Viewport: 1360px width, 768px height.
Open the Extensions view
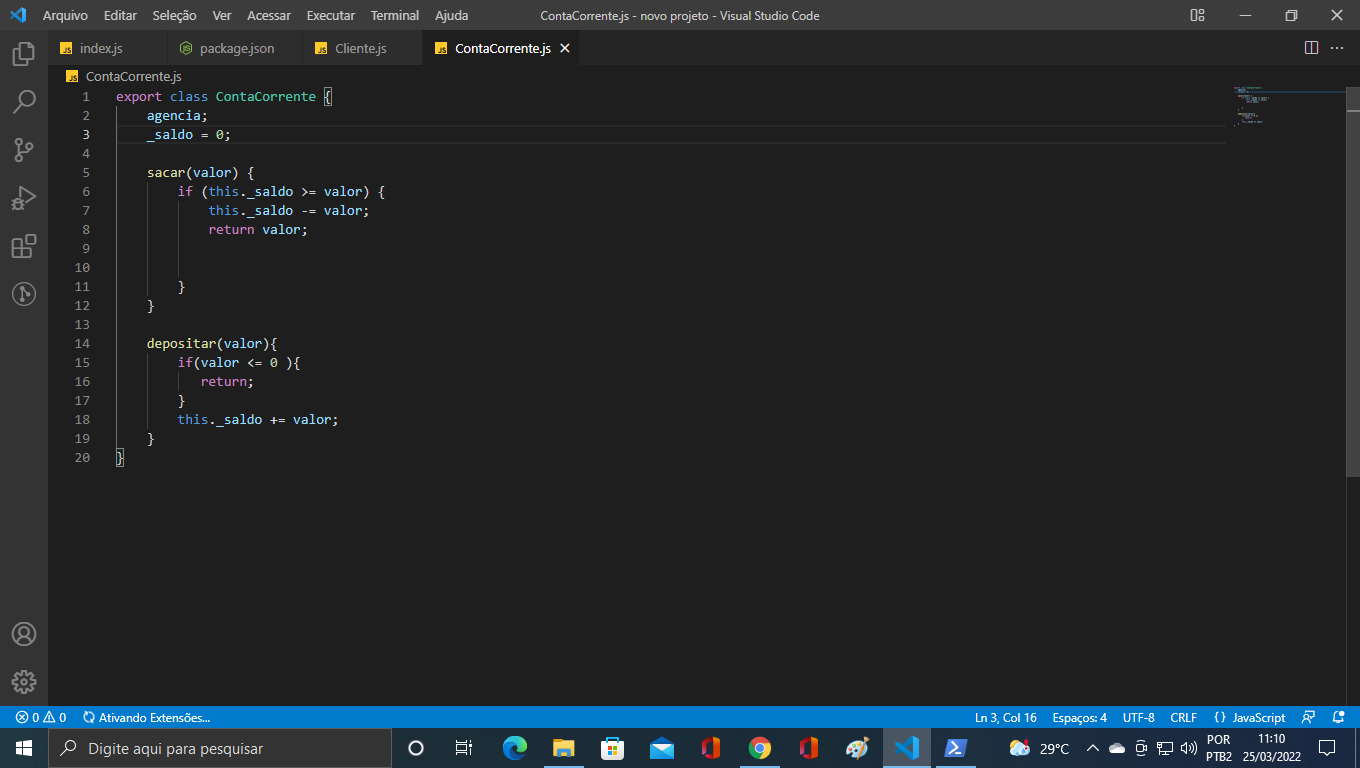point(24,246)
